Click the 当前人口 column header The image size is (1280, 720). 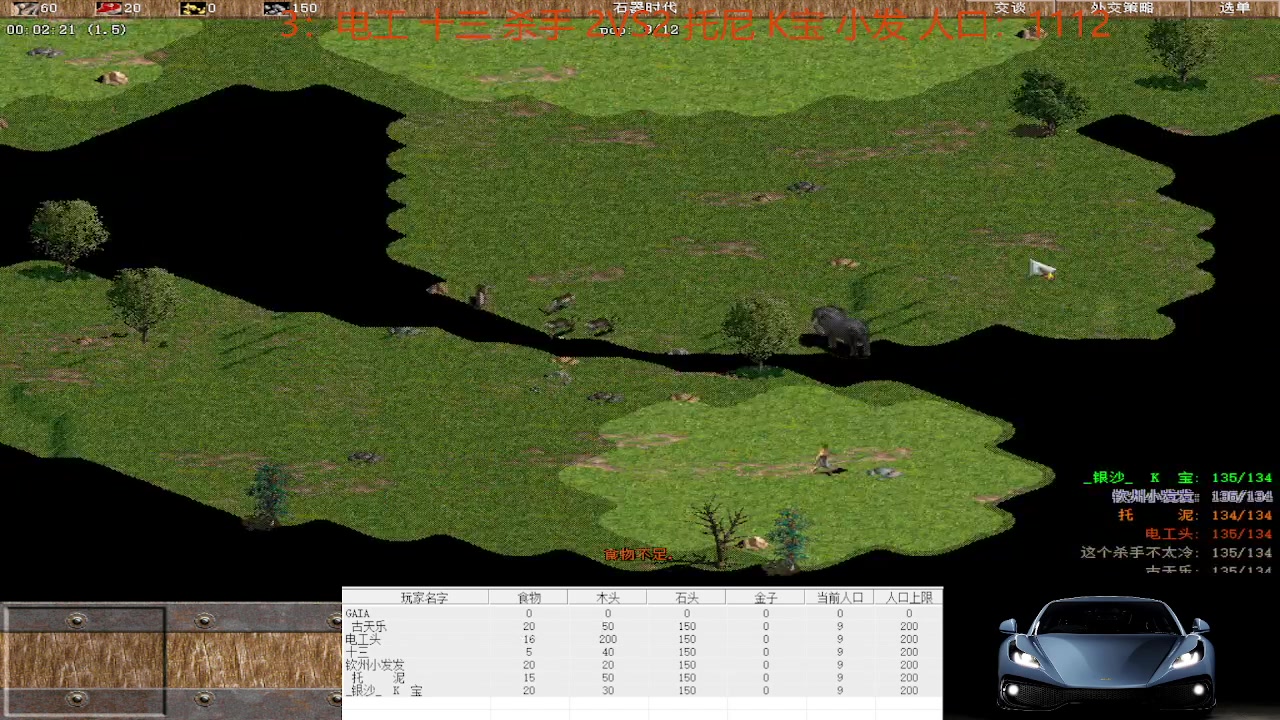pyautogui.click(x=840, y=597)
